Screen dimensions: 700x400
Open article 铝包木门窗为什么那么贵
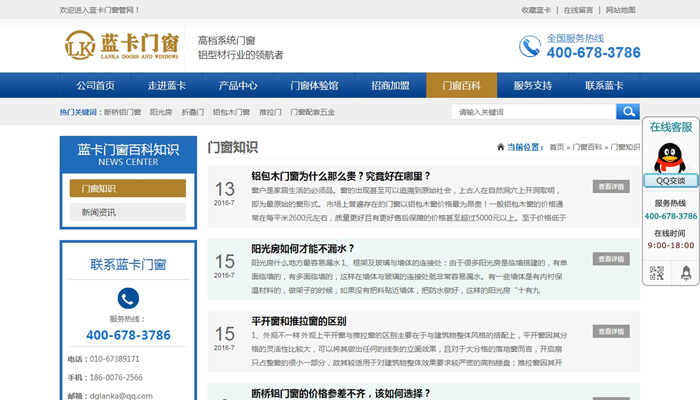pyautogui.click(x=341, y=176)
